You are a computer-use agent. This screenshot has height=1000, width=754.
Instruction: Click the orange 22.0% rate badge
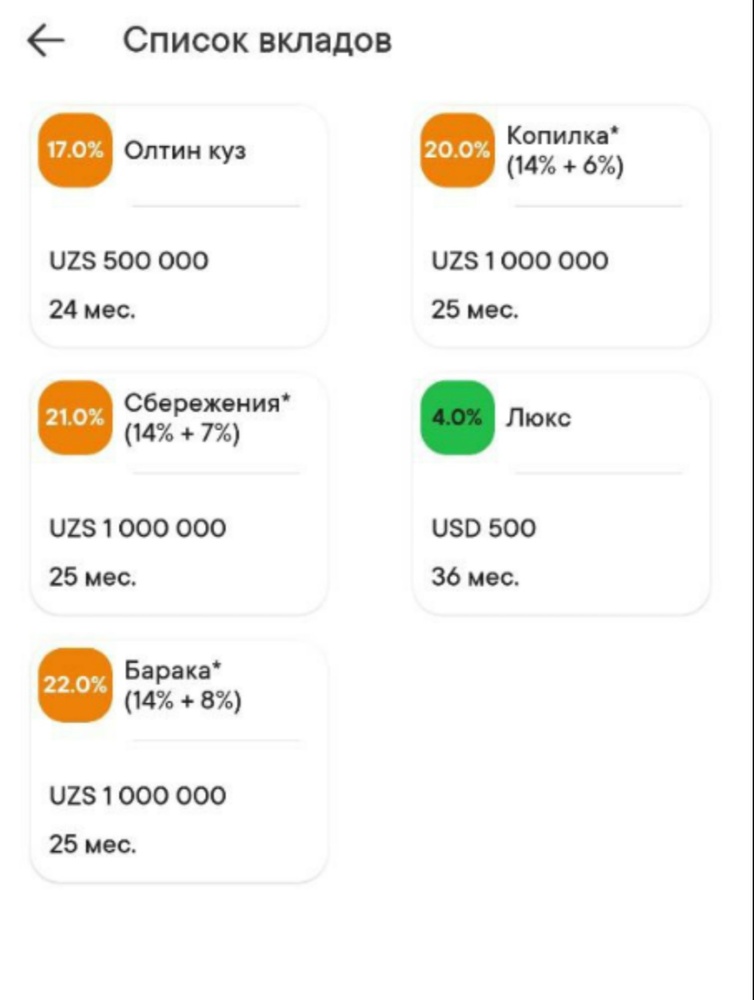click(x=76, y=685)
